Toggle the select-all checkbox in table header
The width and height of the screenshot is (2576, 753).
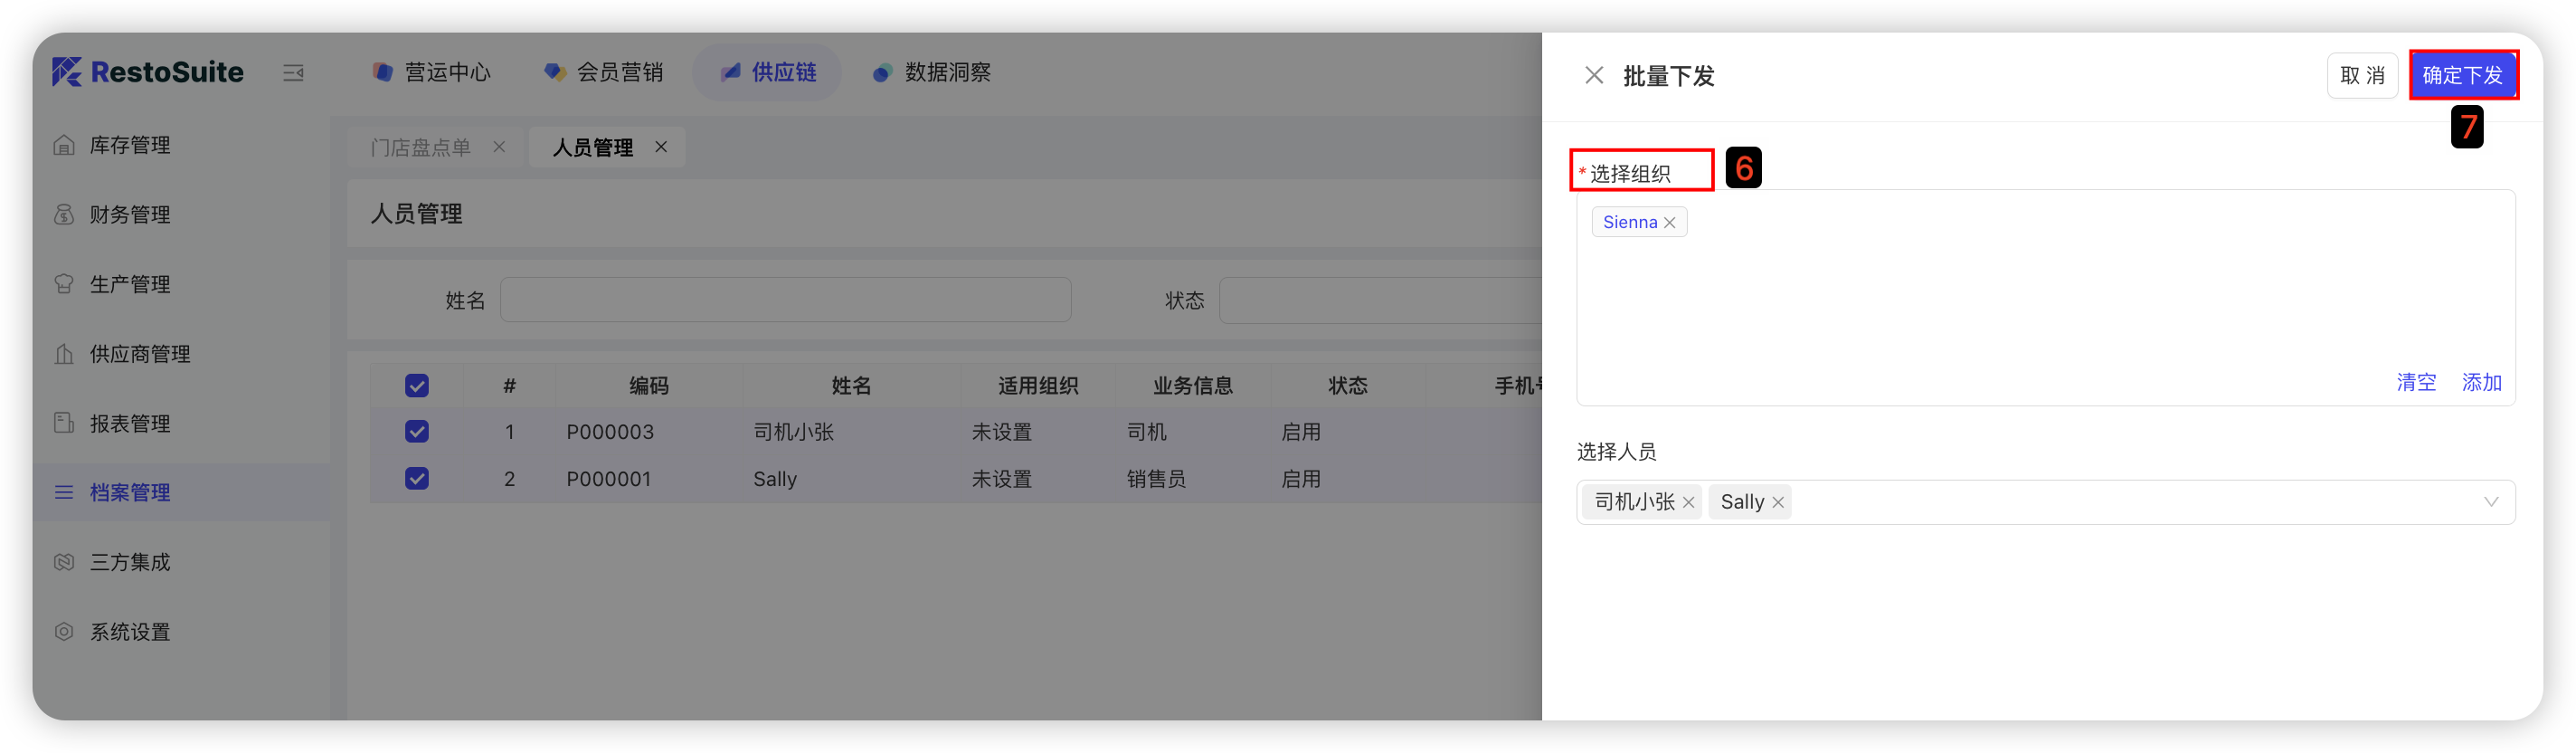417,386
